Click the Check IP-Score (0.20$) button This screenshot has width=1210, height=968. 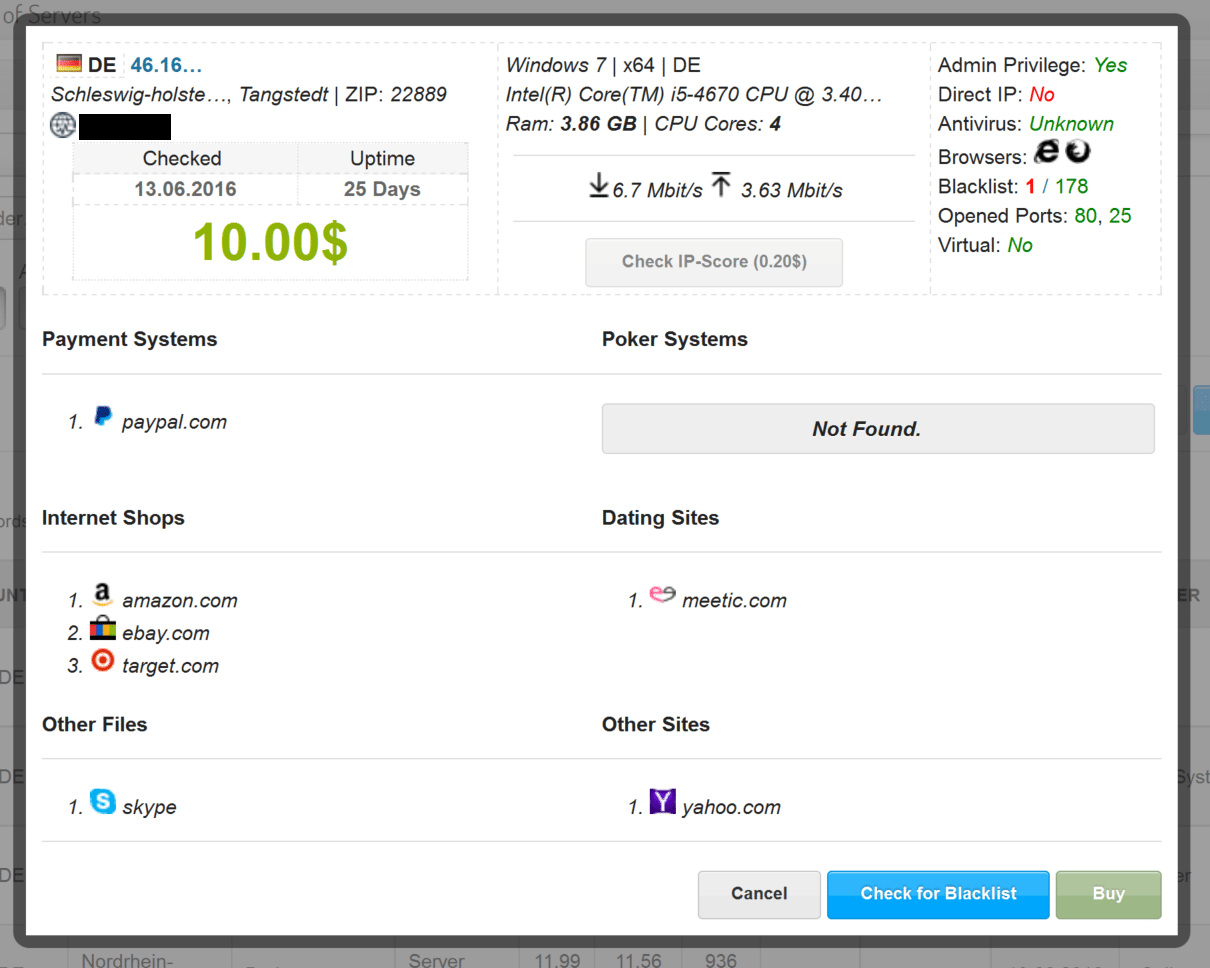[x=714, y=262]
